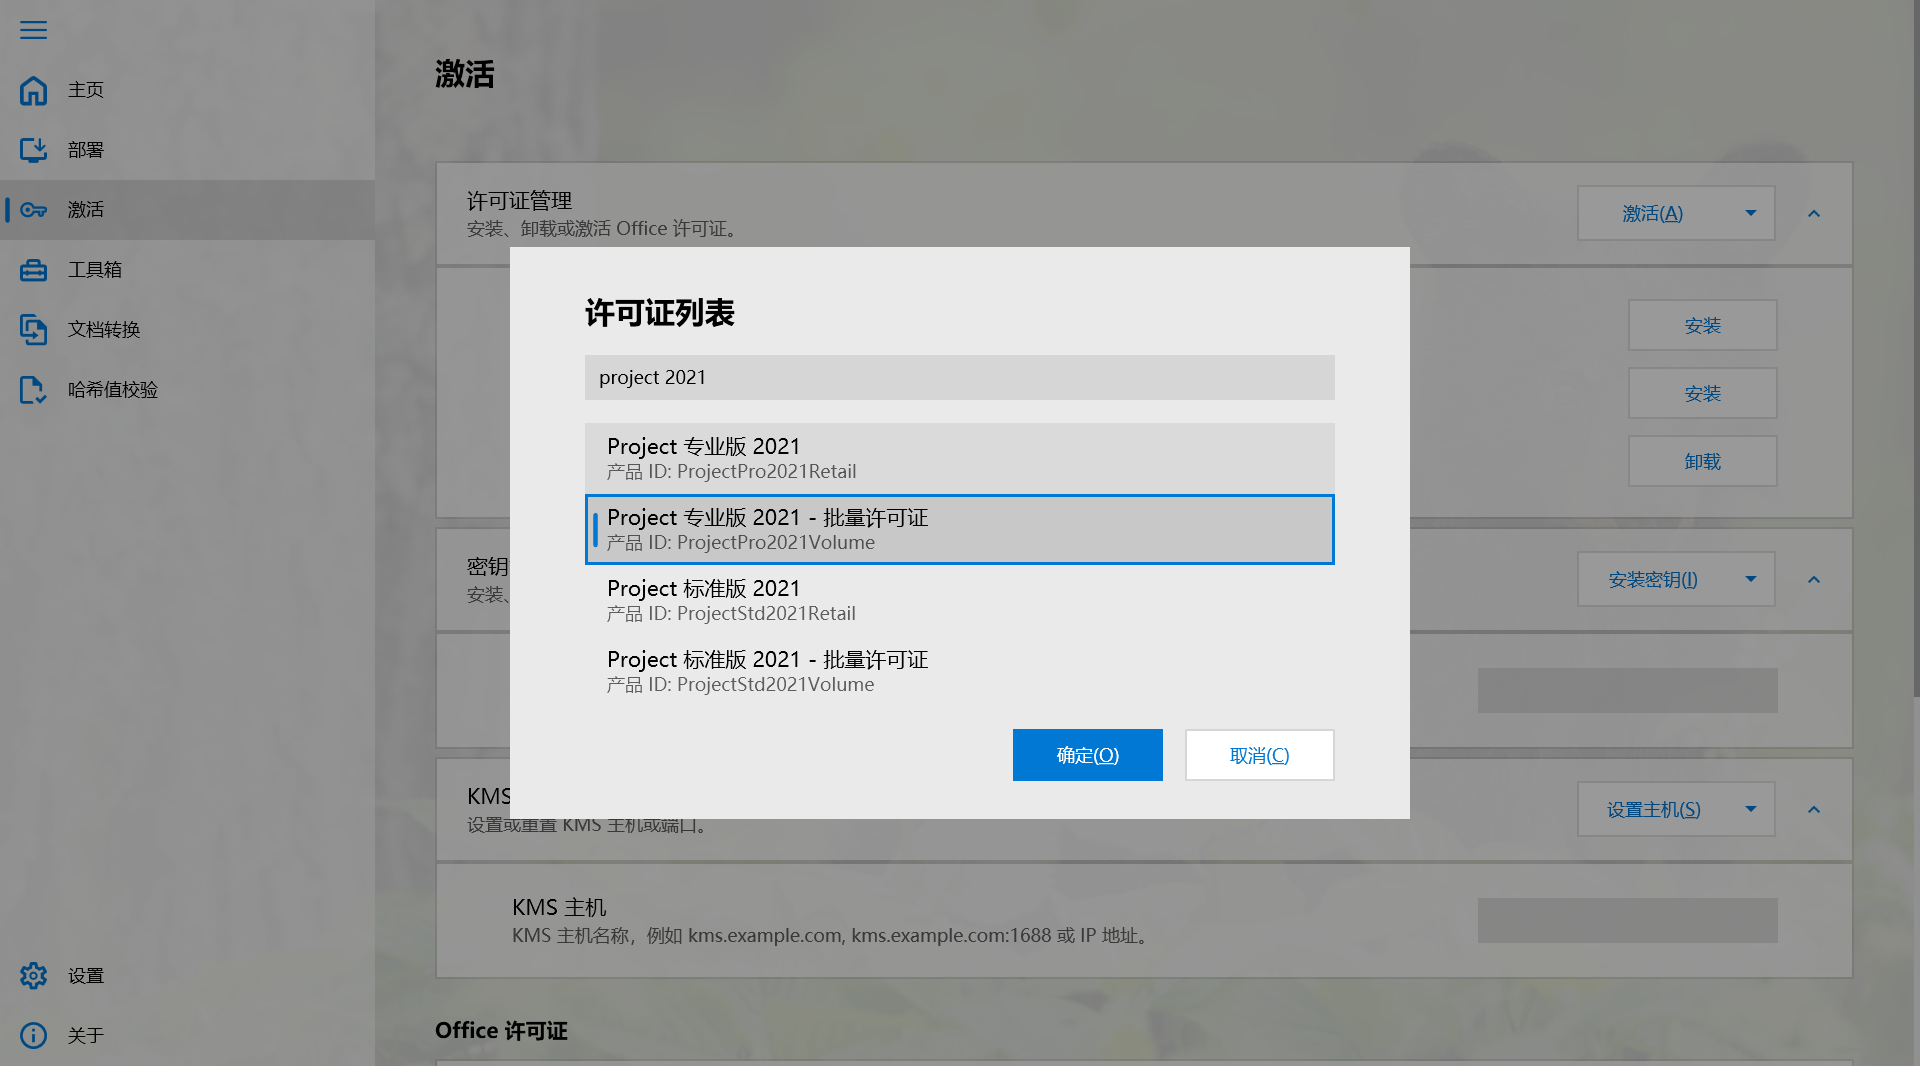Select Project 标准版 2021 retail license
Viewport: 1920px width, 1066px height.
(x=959, y=600)
